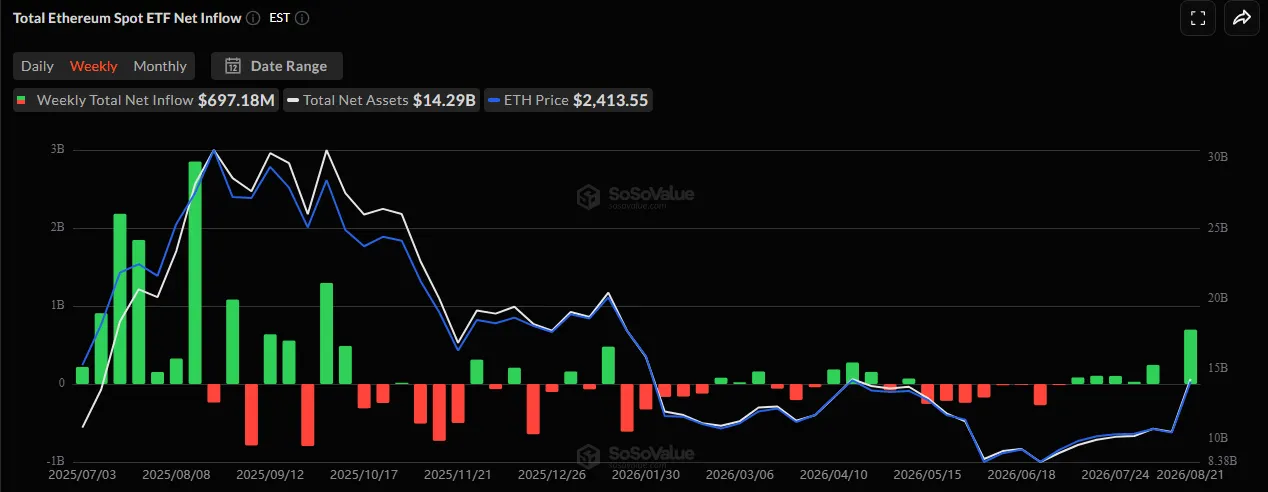Image resolution: width=1268 pixels, height=492 pixels.
Task: Open the Date Range picker
Action: (277, 66)
